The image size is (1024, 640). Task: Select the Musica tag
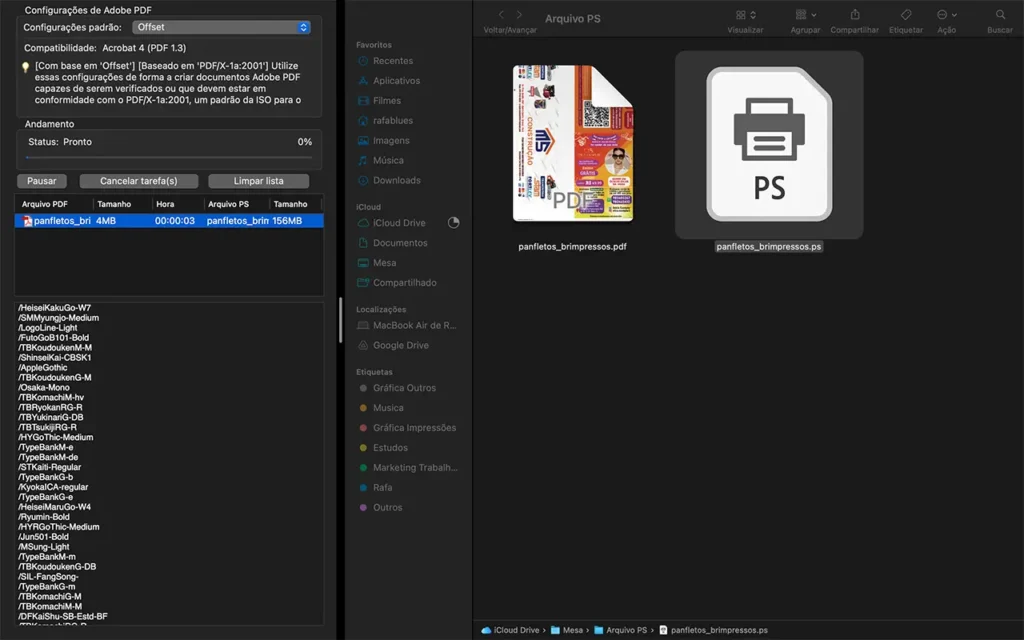388,408
